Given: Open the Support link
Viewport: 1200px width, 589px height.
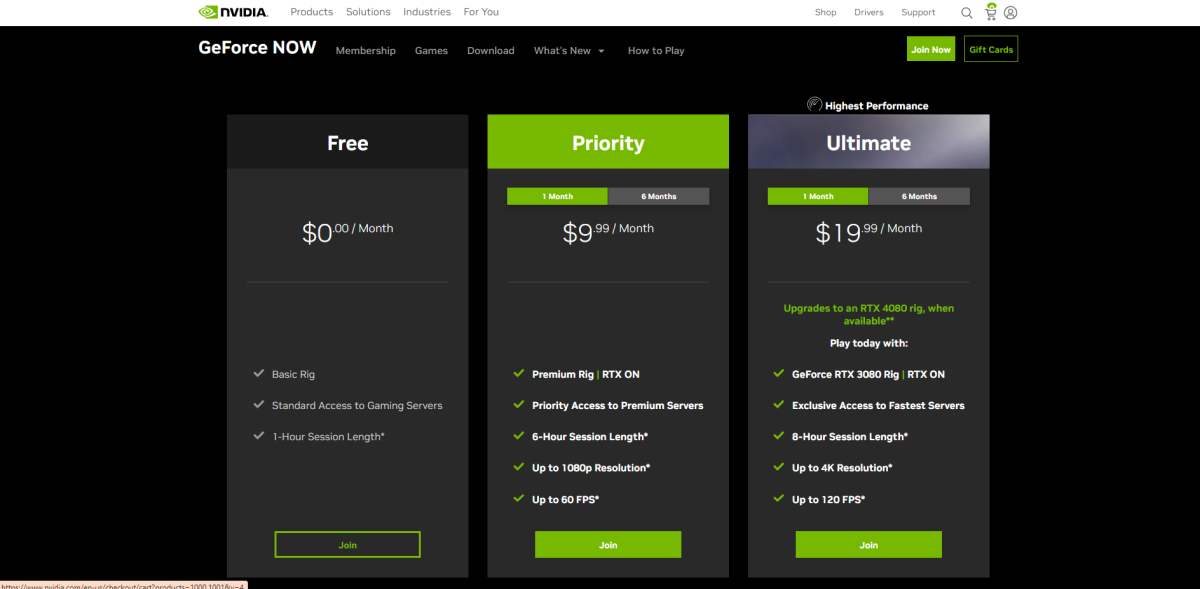Looking at the screenshot, I should [x=918, y=13].
